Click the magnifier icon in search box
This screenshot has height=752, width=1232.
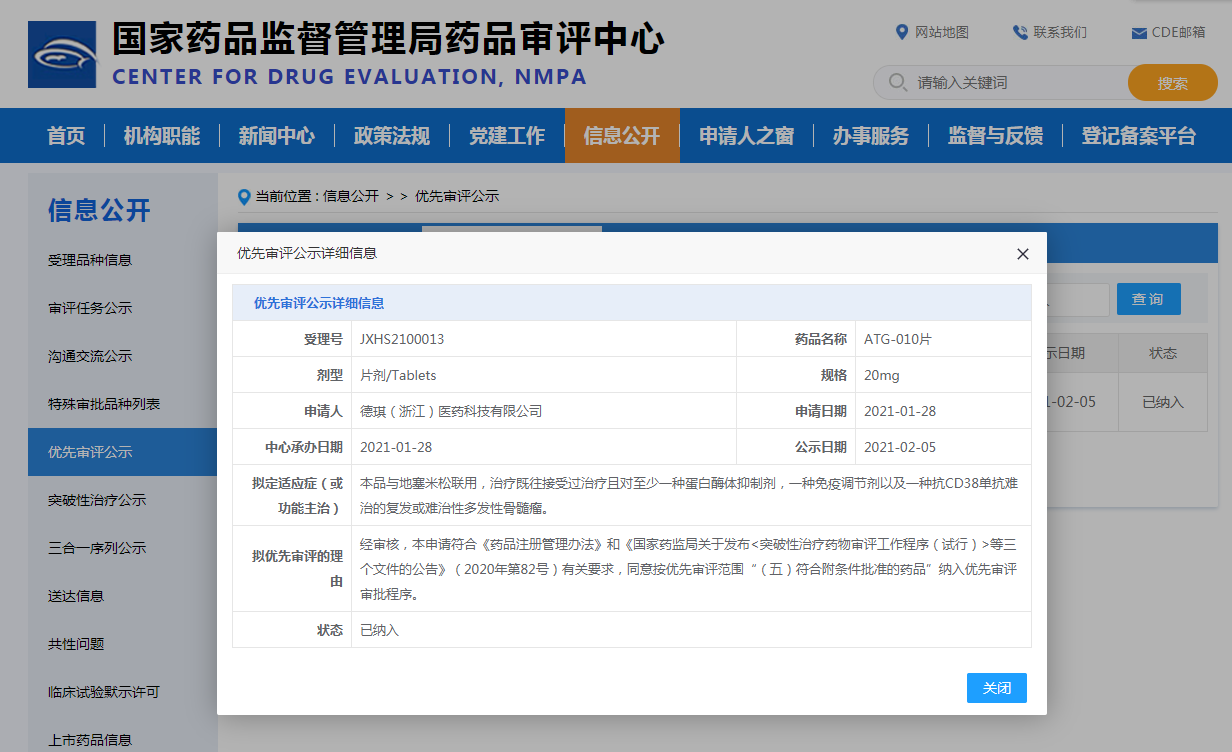click(x=898, y=83)
